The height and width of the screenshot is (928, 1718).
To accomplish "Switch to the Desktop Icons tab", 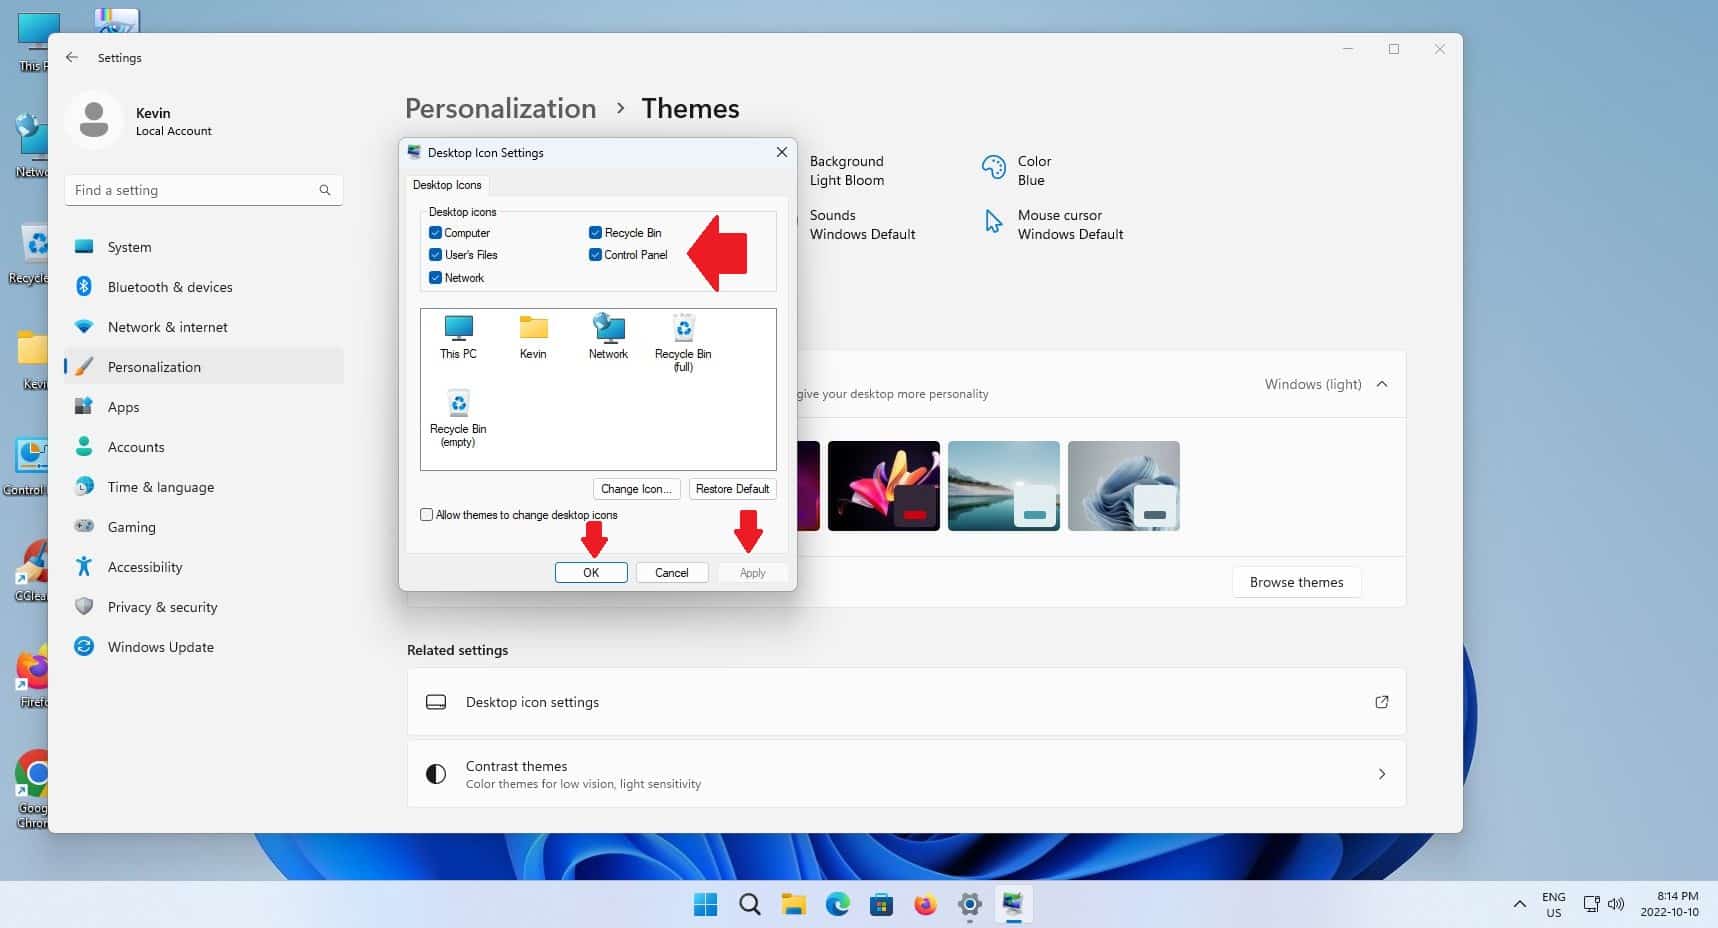I will 446,184.
